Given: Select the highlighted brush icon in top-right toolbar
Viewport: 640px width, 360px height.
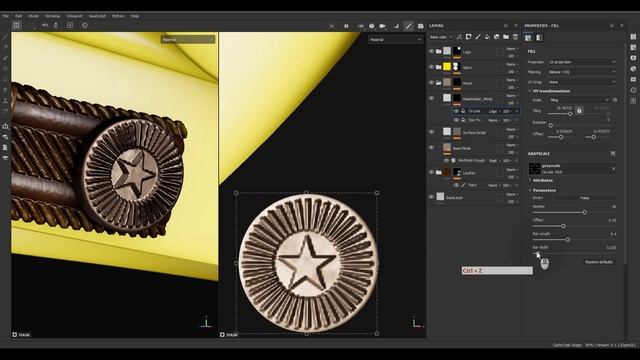Looking at the screenshot, I should tap(409, 26).
